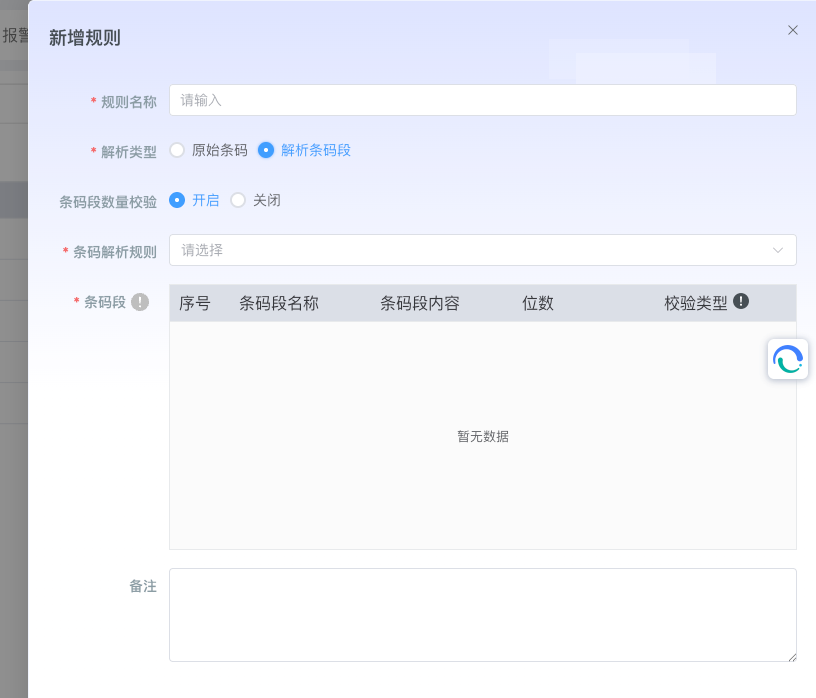This screenshot has height=698, width=816.
Task: Click the 序号 column header
Action: (x=195, y=303)
